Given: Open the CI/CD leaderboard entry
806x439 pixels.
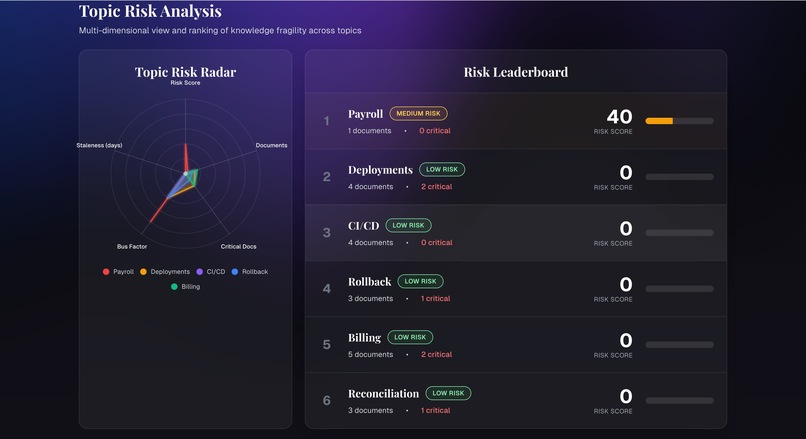Looking at the screenshot, I should click(516, 233).
